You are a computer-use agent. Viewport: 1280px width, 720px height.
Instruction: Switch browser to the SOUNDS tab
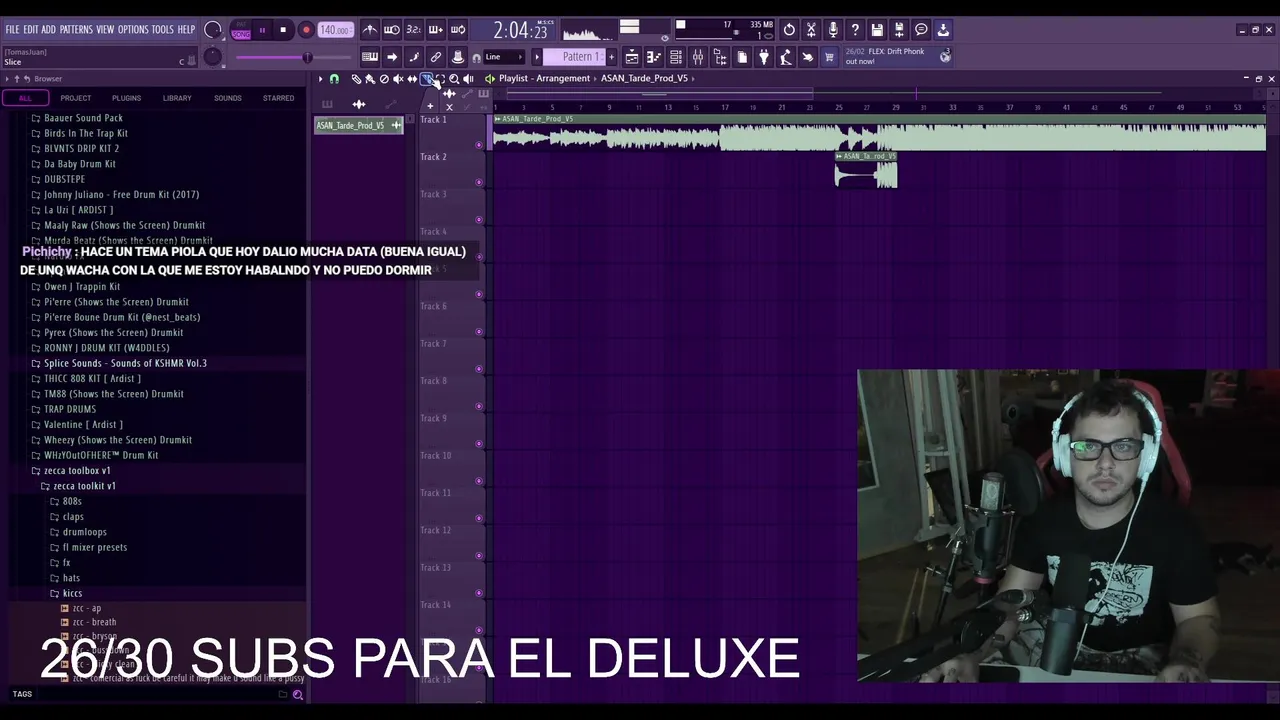point(227,98)
